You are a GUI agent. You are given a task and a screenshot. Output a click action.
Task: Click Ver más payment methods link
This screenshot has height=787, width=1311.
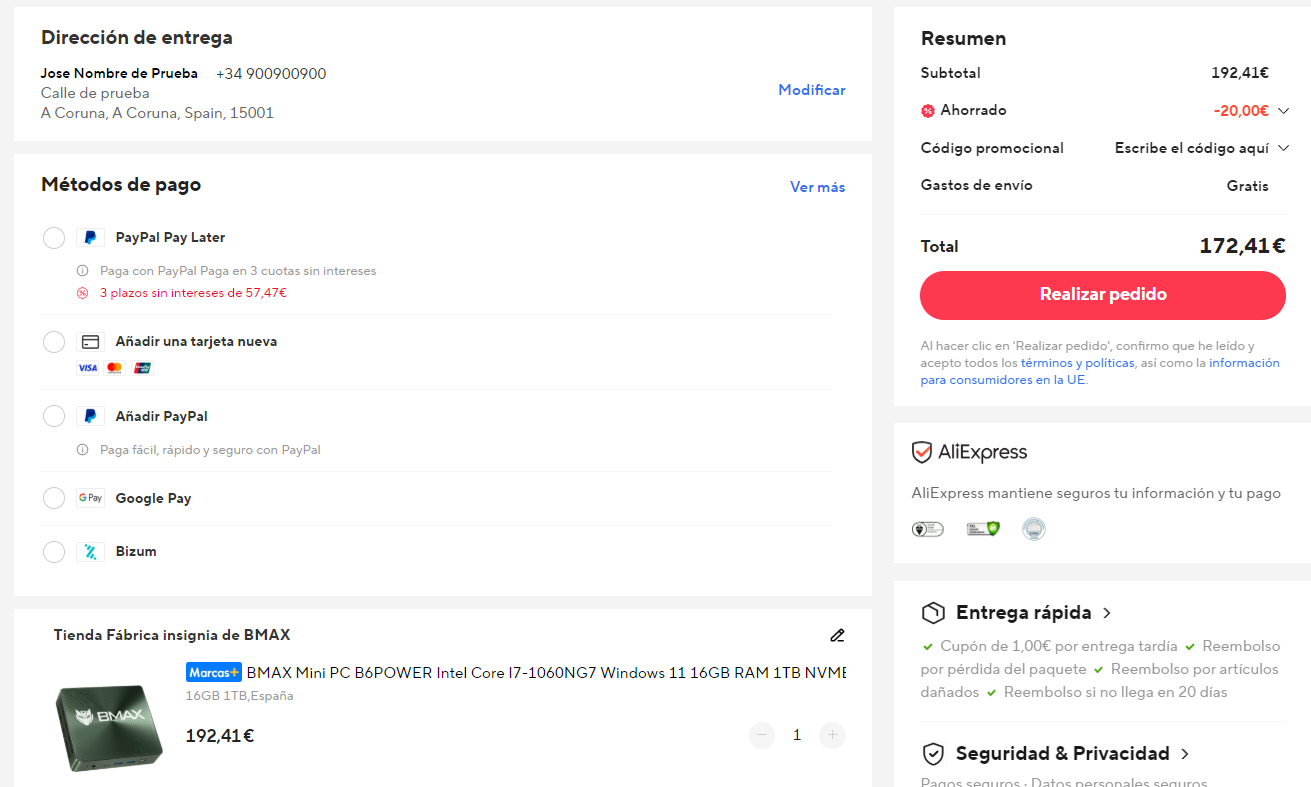(x=817, y=187)
